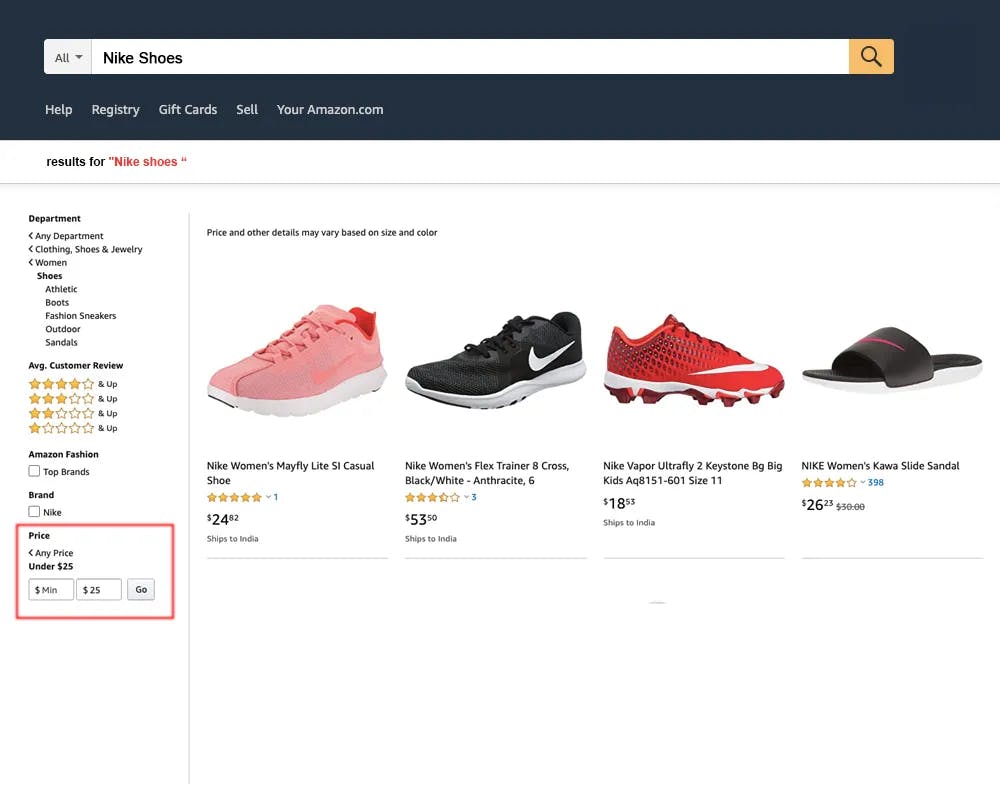This screenshot has height=800, width=1000.
Task: Filter by Sandals category
Action: coord(61,343)
